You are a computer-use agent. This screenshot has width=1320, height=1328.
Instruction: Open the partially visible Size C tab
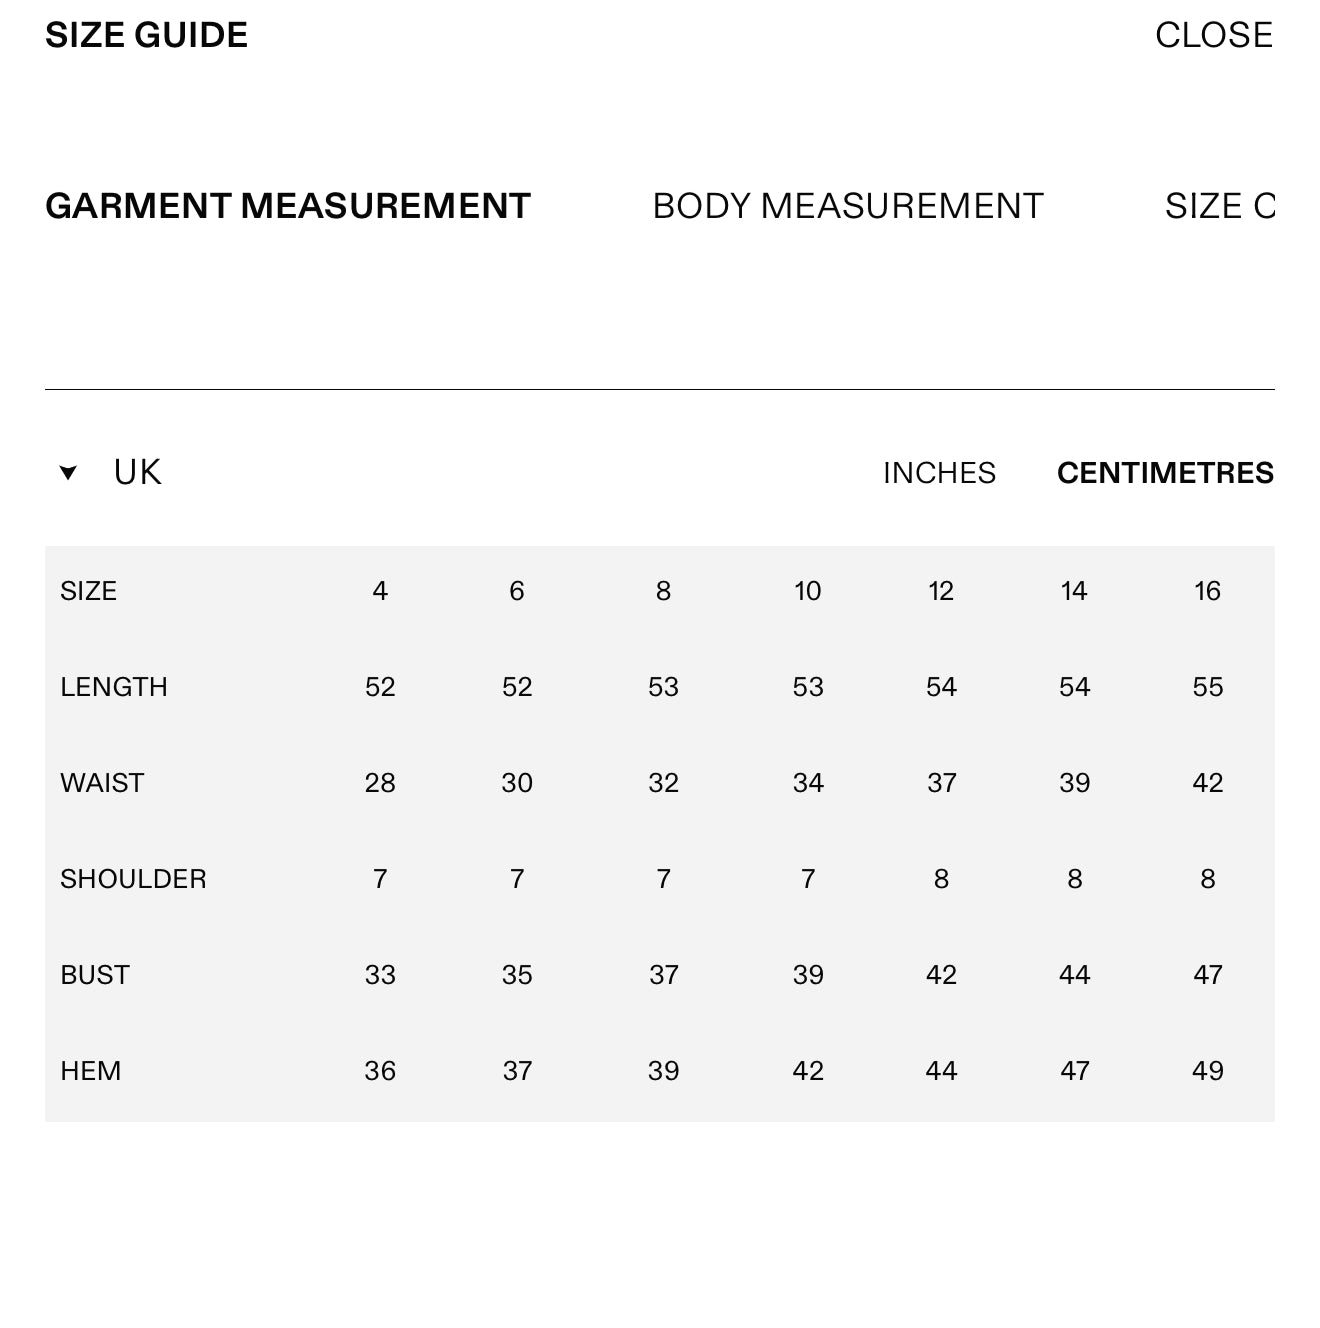[x=1219, y=206]
